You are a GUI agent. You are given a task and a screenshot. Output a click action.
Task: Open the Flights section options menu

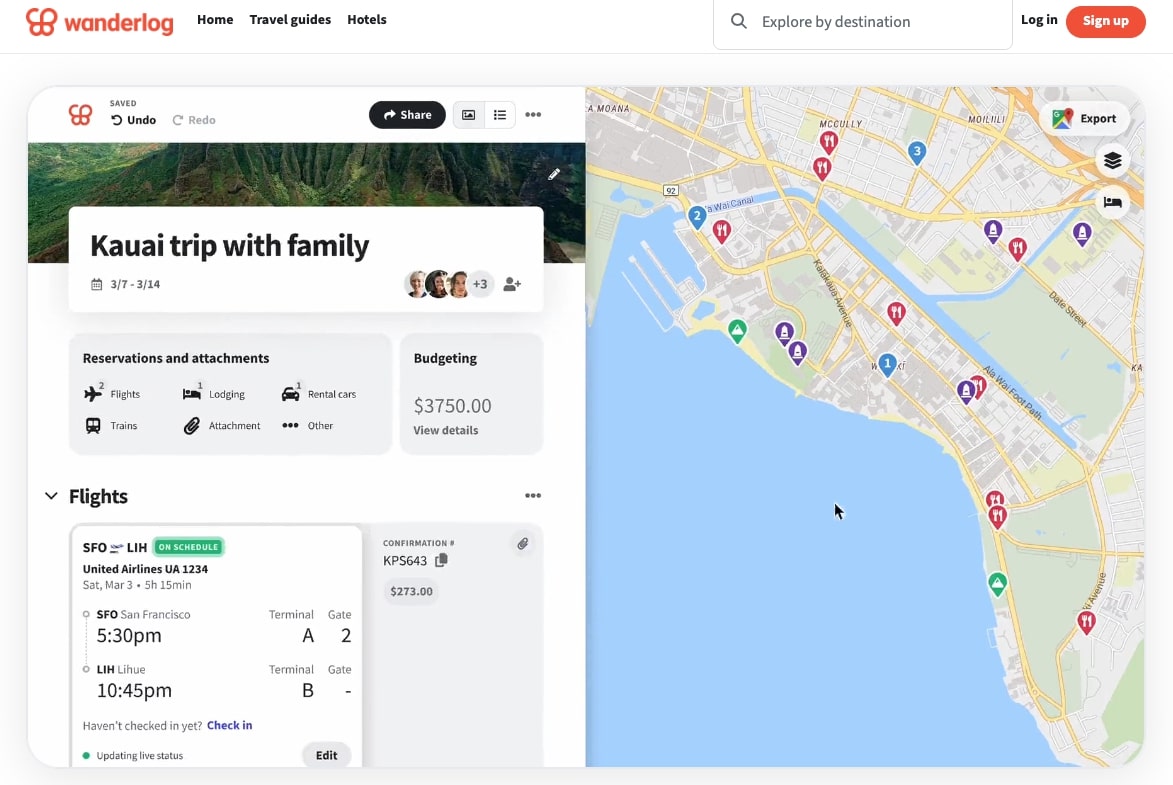tap(533, 495)
